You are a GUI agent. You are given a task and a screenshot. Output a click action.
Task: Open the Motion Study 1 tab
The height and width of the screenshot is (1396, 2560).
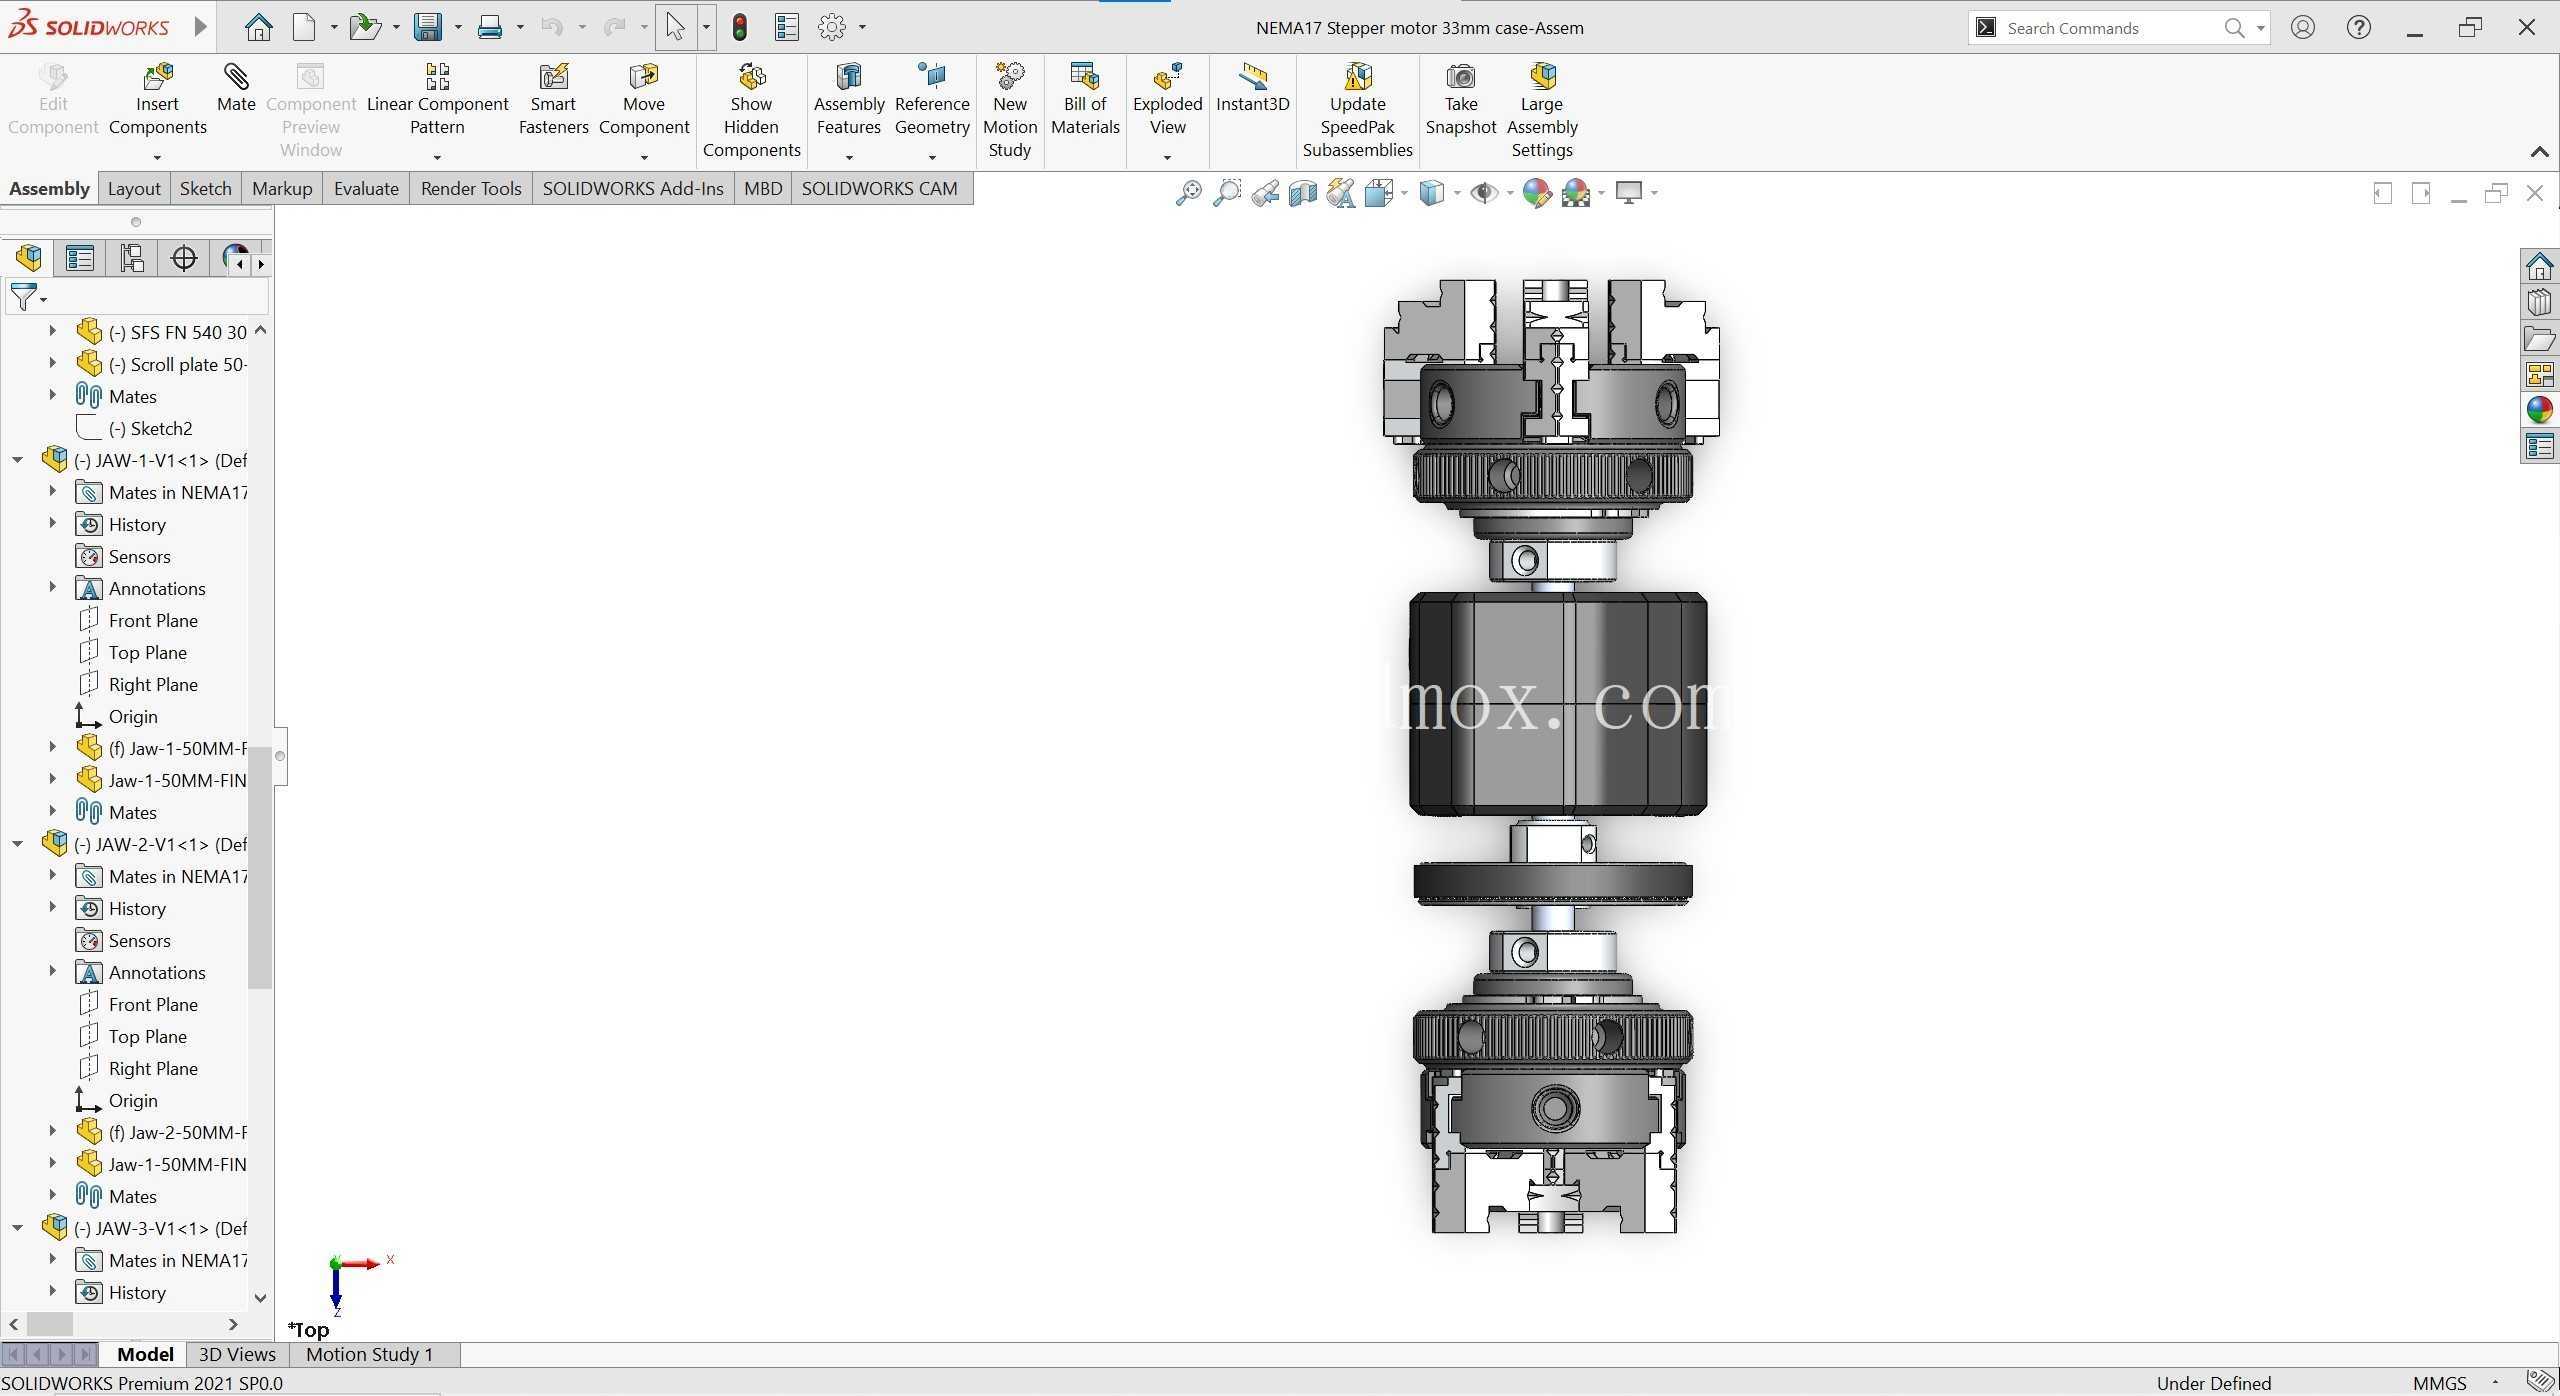click(369, 1354)
